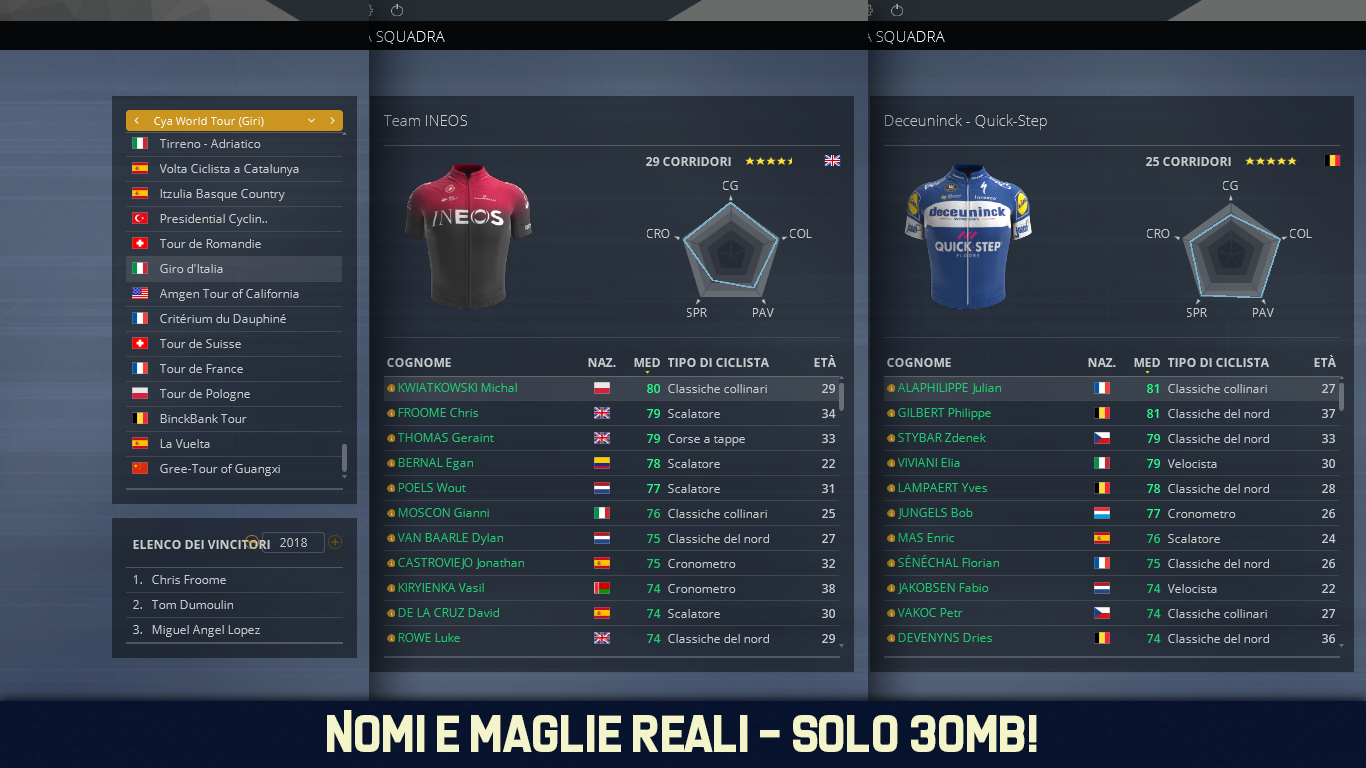Click the Belgian flag beside Deceuninck star rating
1366x768 pixels.
pos(1332,161)
